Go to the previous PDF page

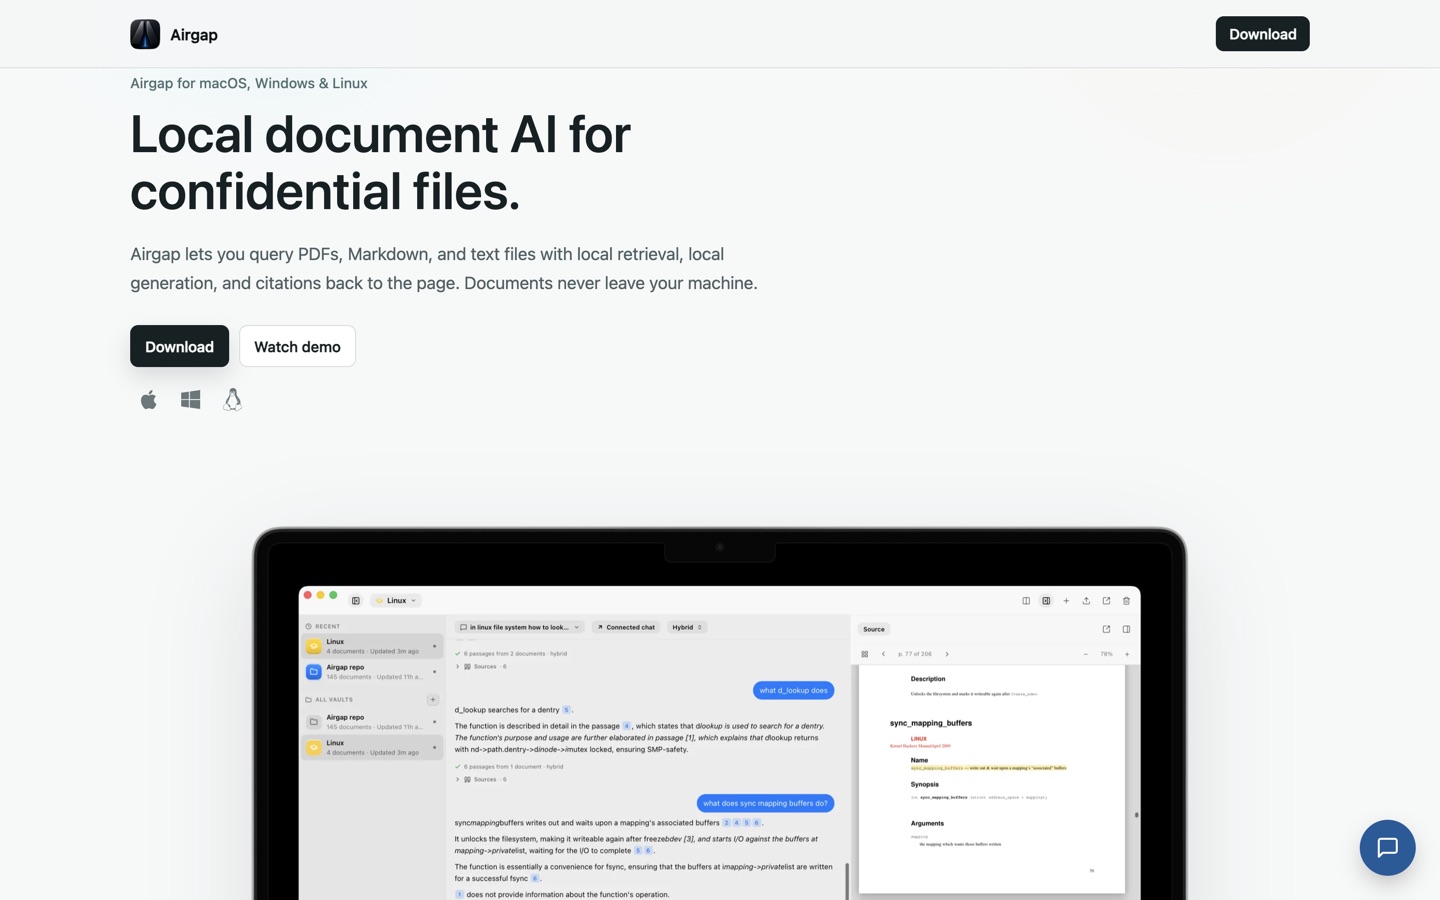coord(883,654)
